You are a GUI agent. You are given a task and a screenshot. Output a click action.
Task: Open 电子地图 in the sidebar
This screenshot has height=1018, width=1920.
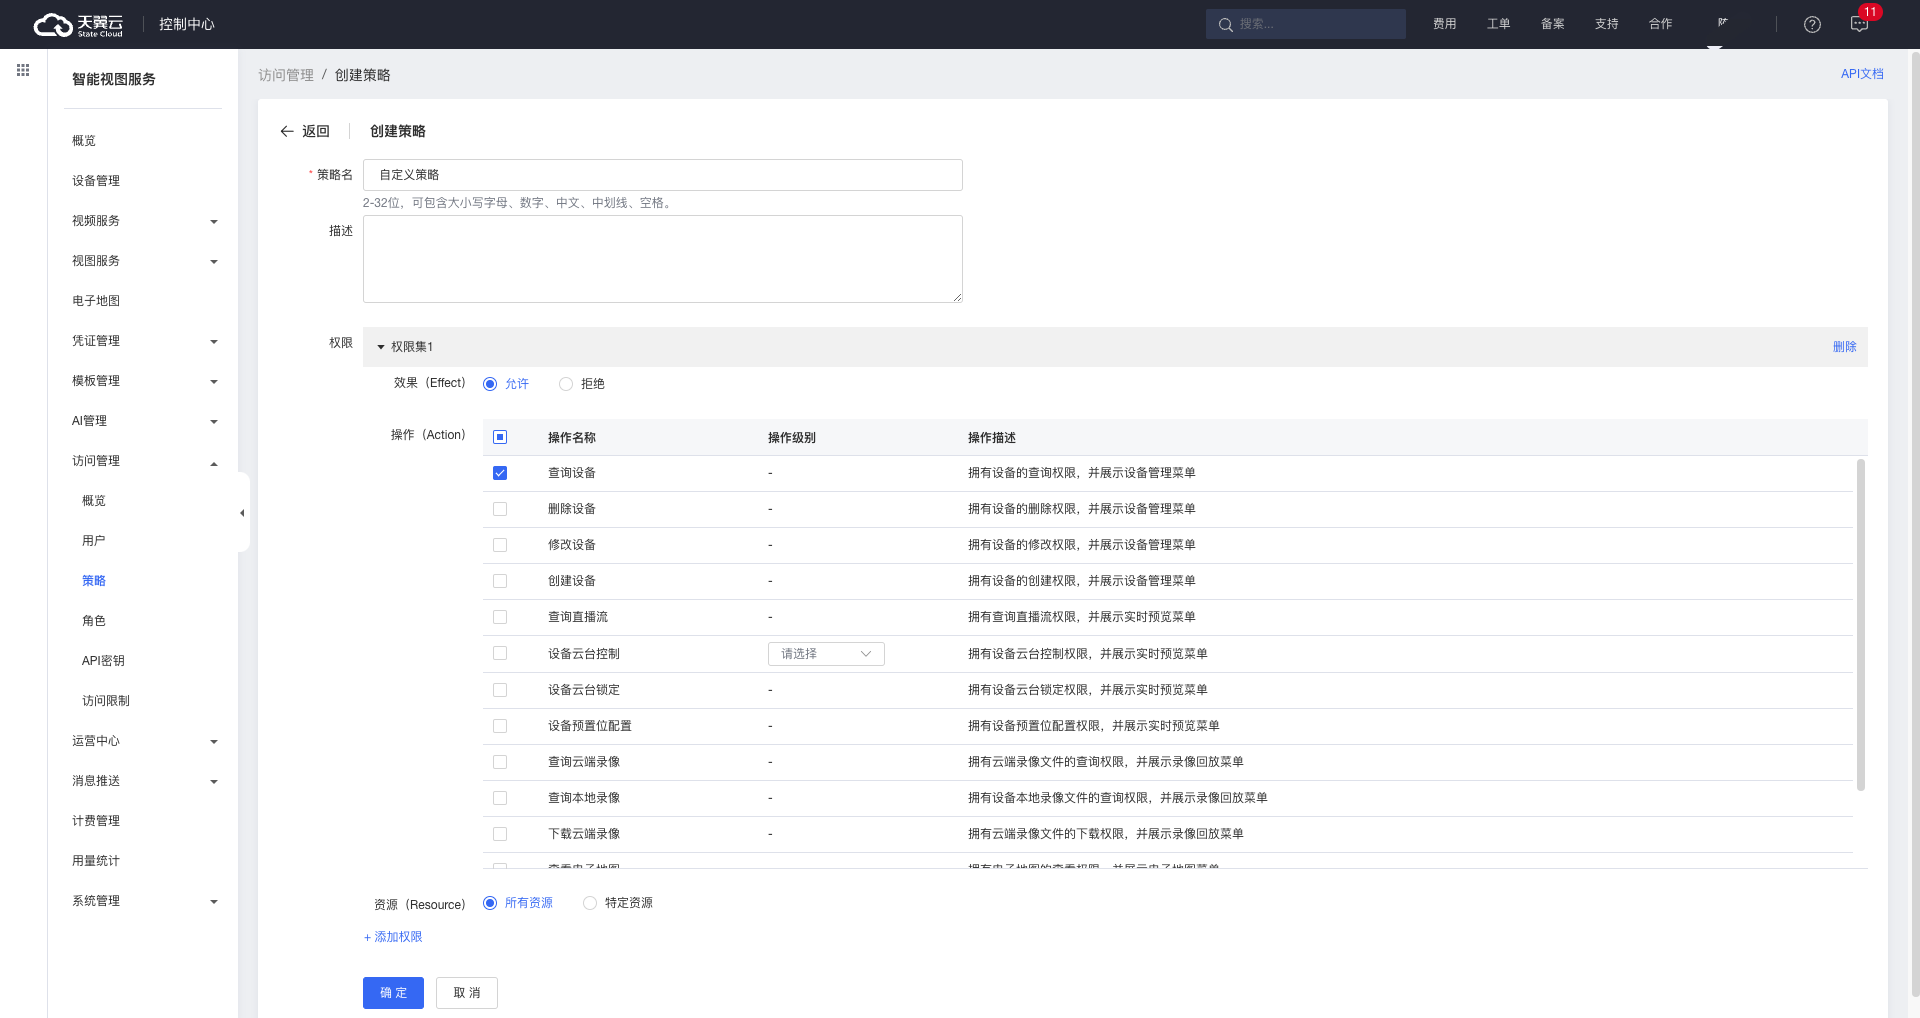(x=96, y=301)
